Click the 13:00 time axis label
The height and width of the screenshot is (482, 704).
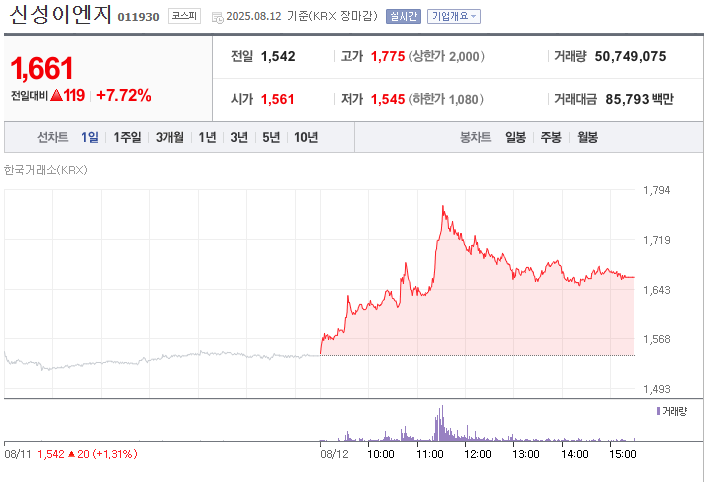(526, 454)
